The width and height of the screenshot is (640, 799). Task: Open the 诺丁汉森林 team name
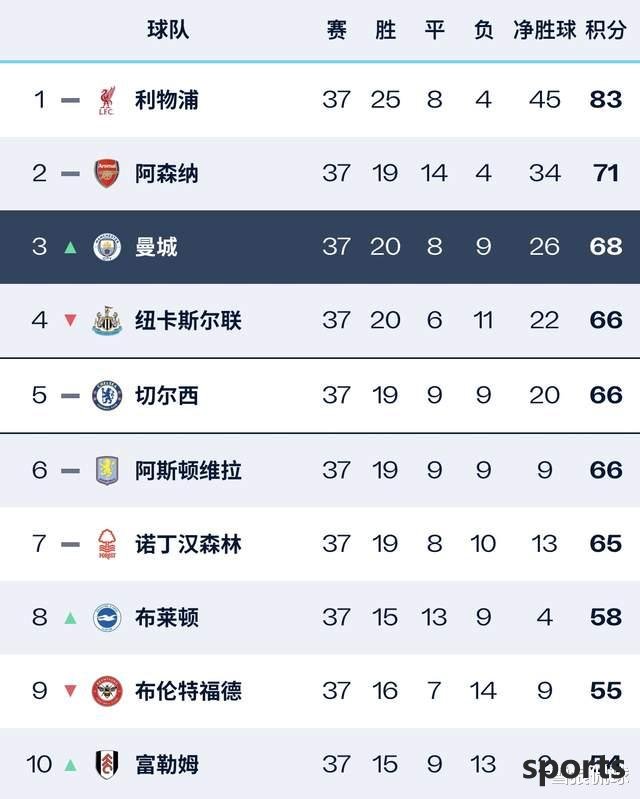tap(188, 544)
